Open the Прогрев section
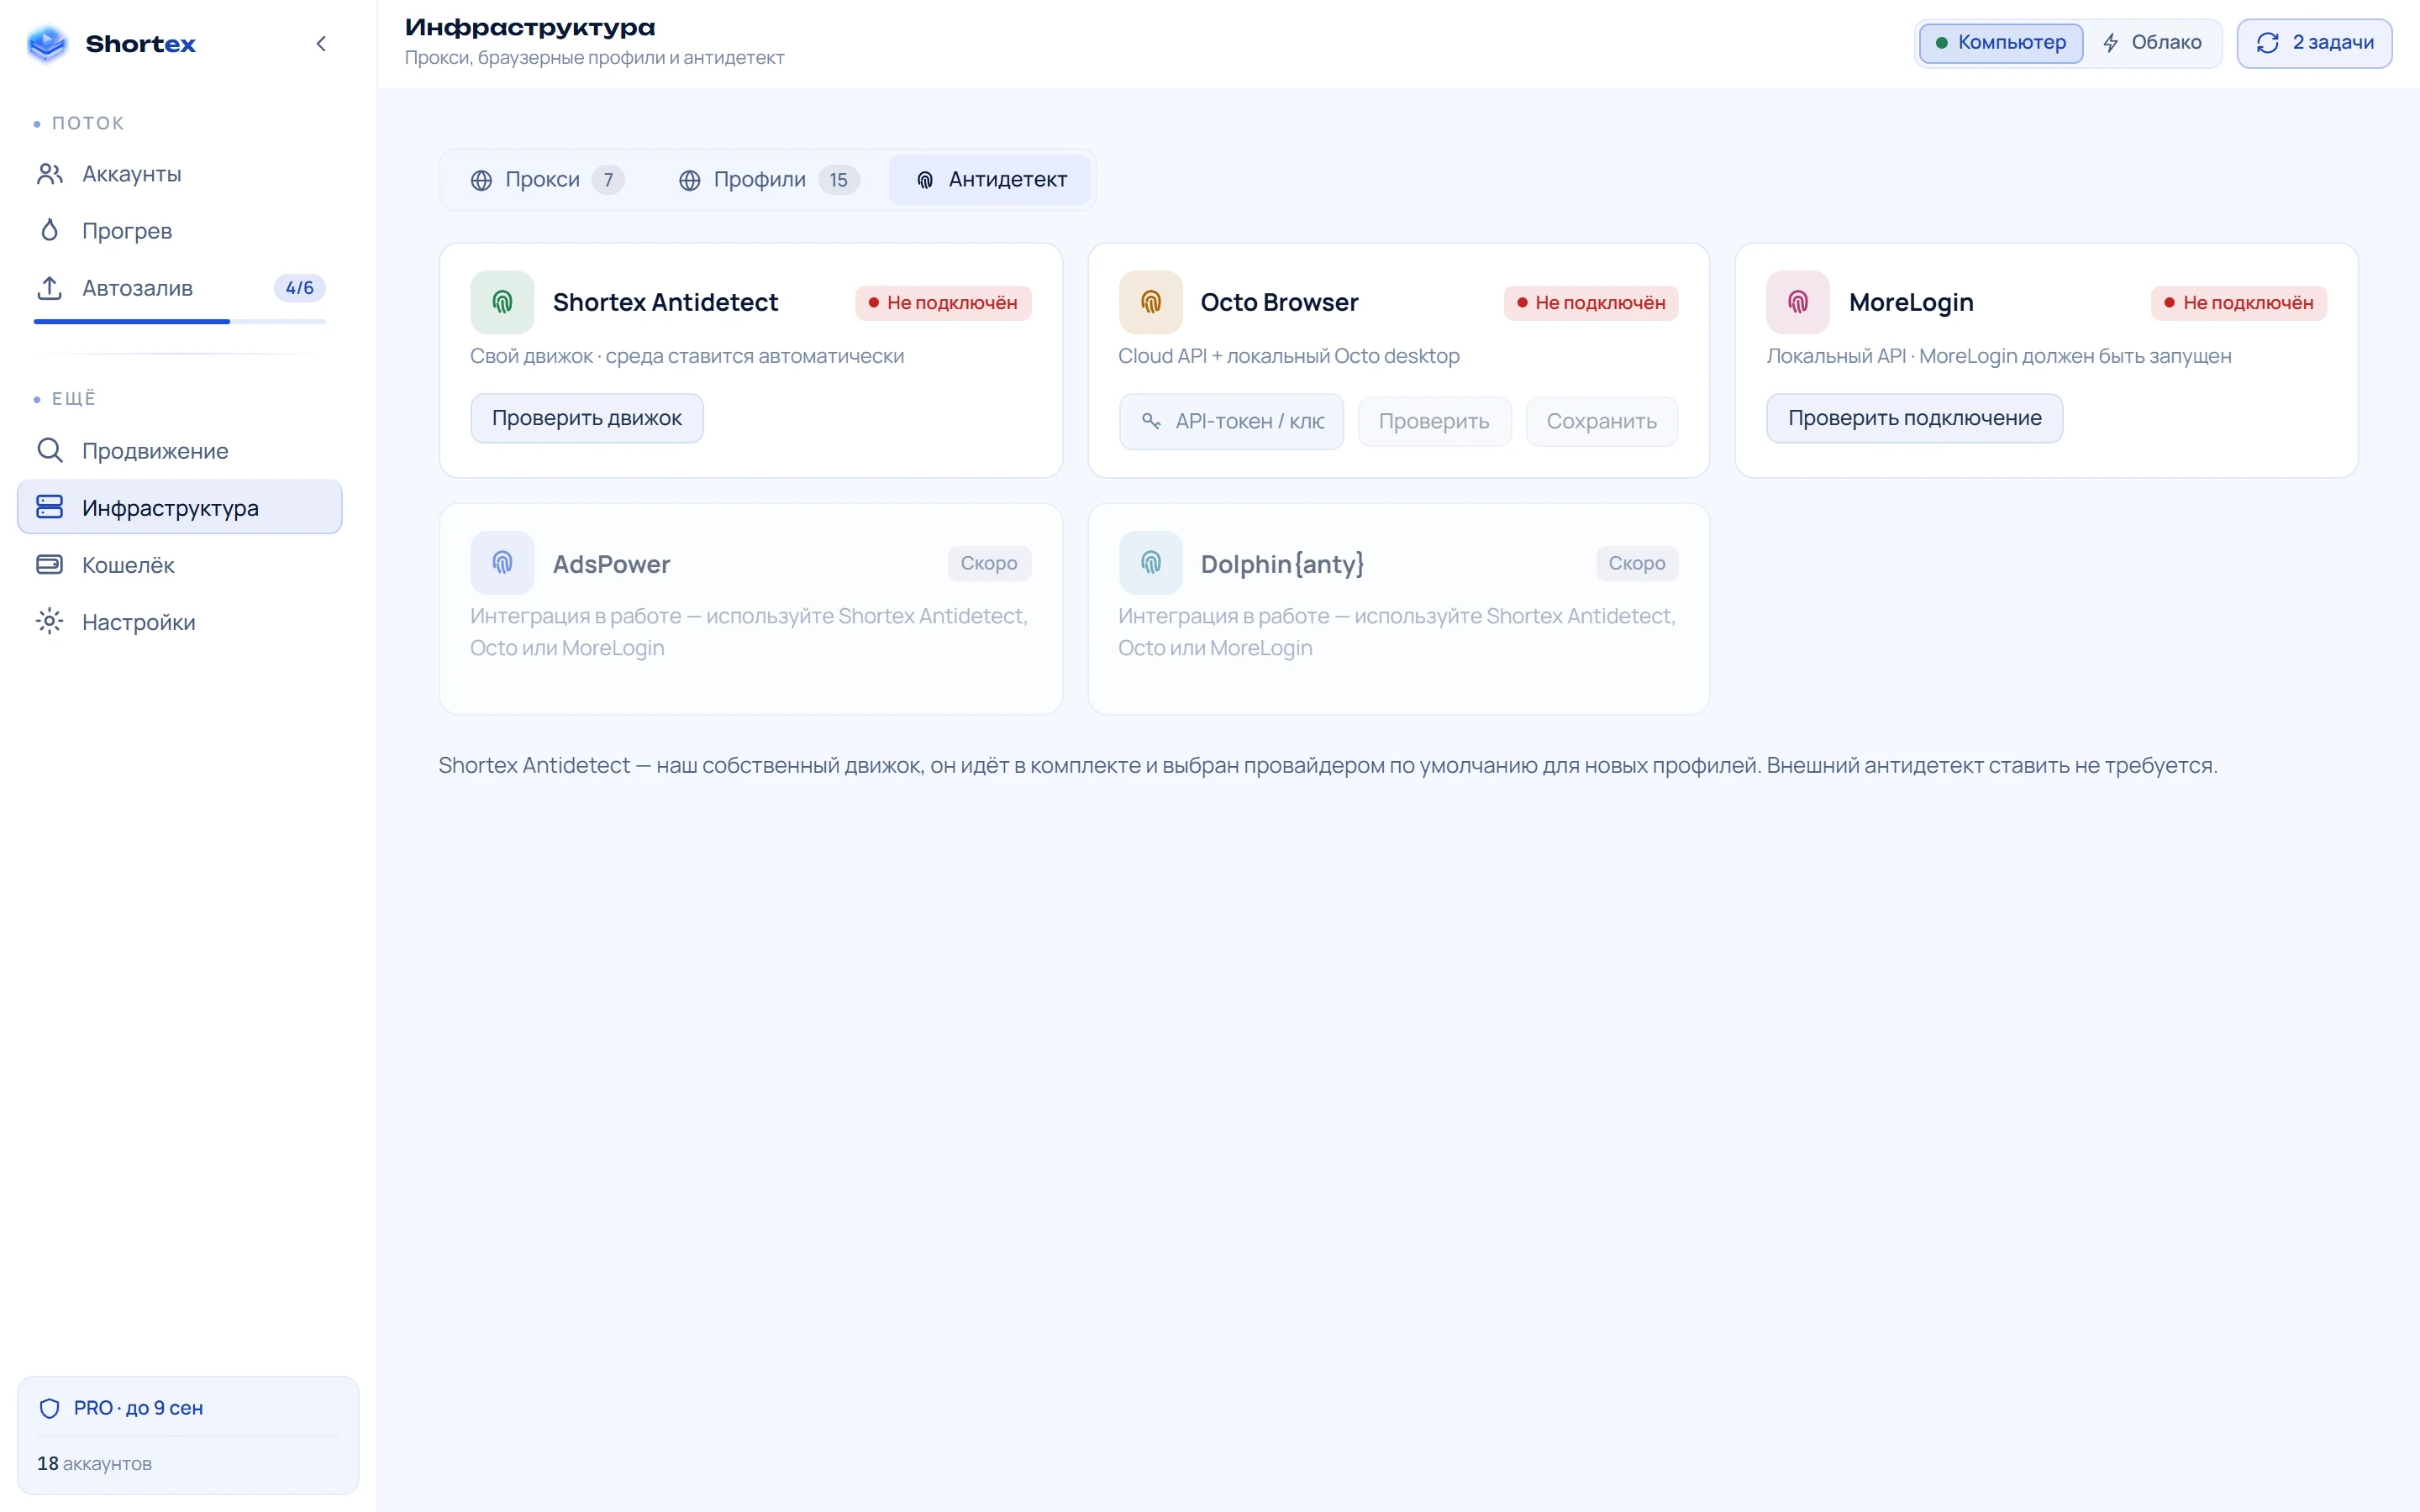 (x=180, y=231)
